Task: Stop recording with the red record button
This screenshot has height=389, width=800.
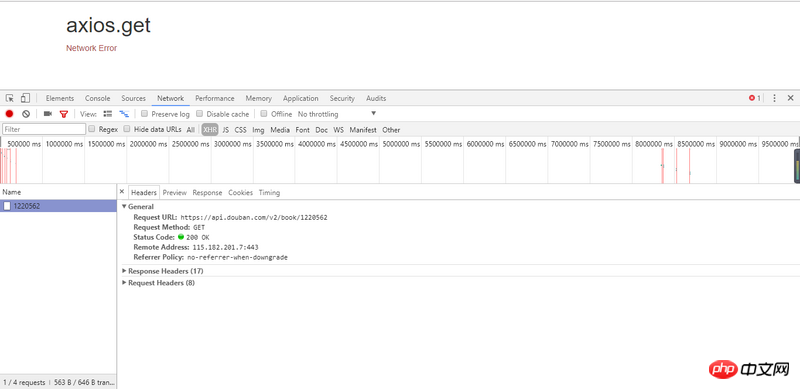Action: point(9,114)
